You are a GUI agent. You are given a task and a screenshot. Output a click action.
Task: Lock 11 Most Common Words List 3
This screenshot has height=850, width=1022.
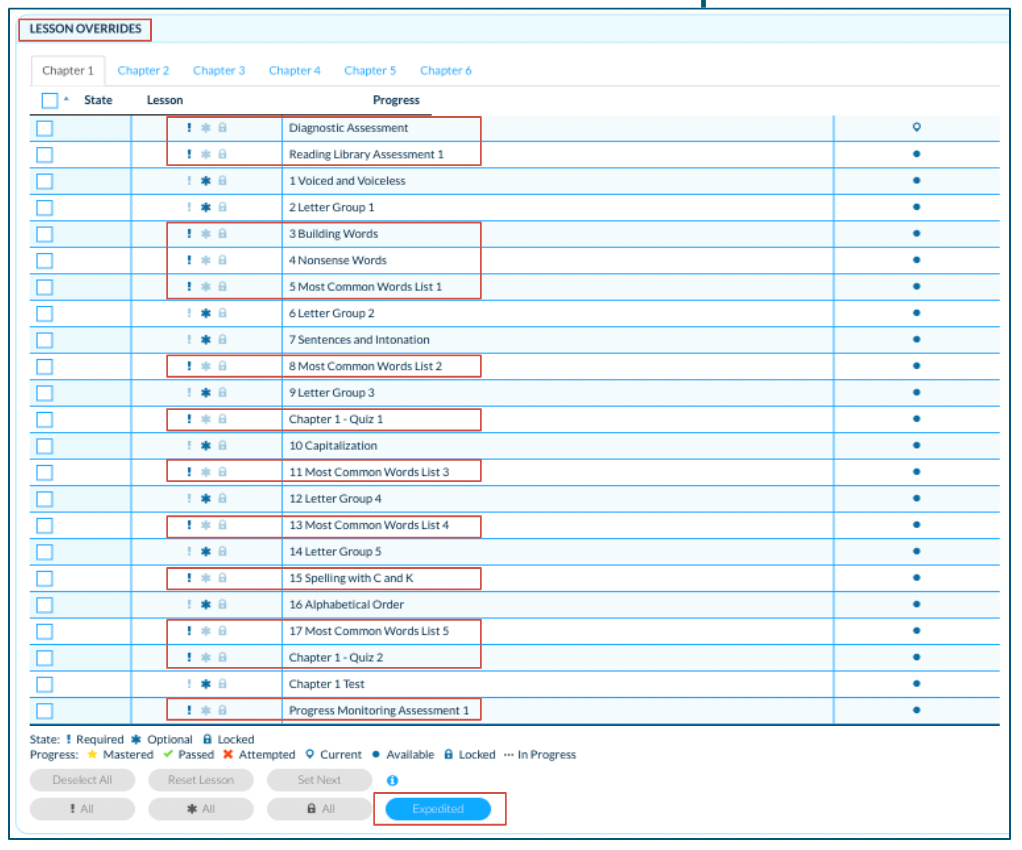[x=222, y=472]
